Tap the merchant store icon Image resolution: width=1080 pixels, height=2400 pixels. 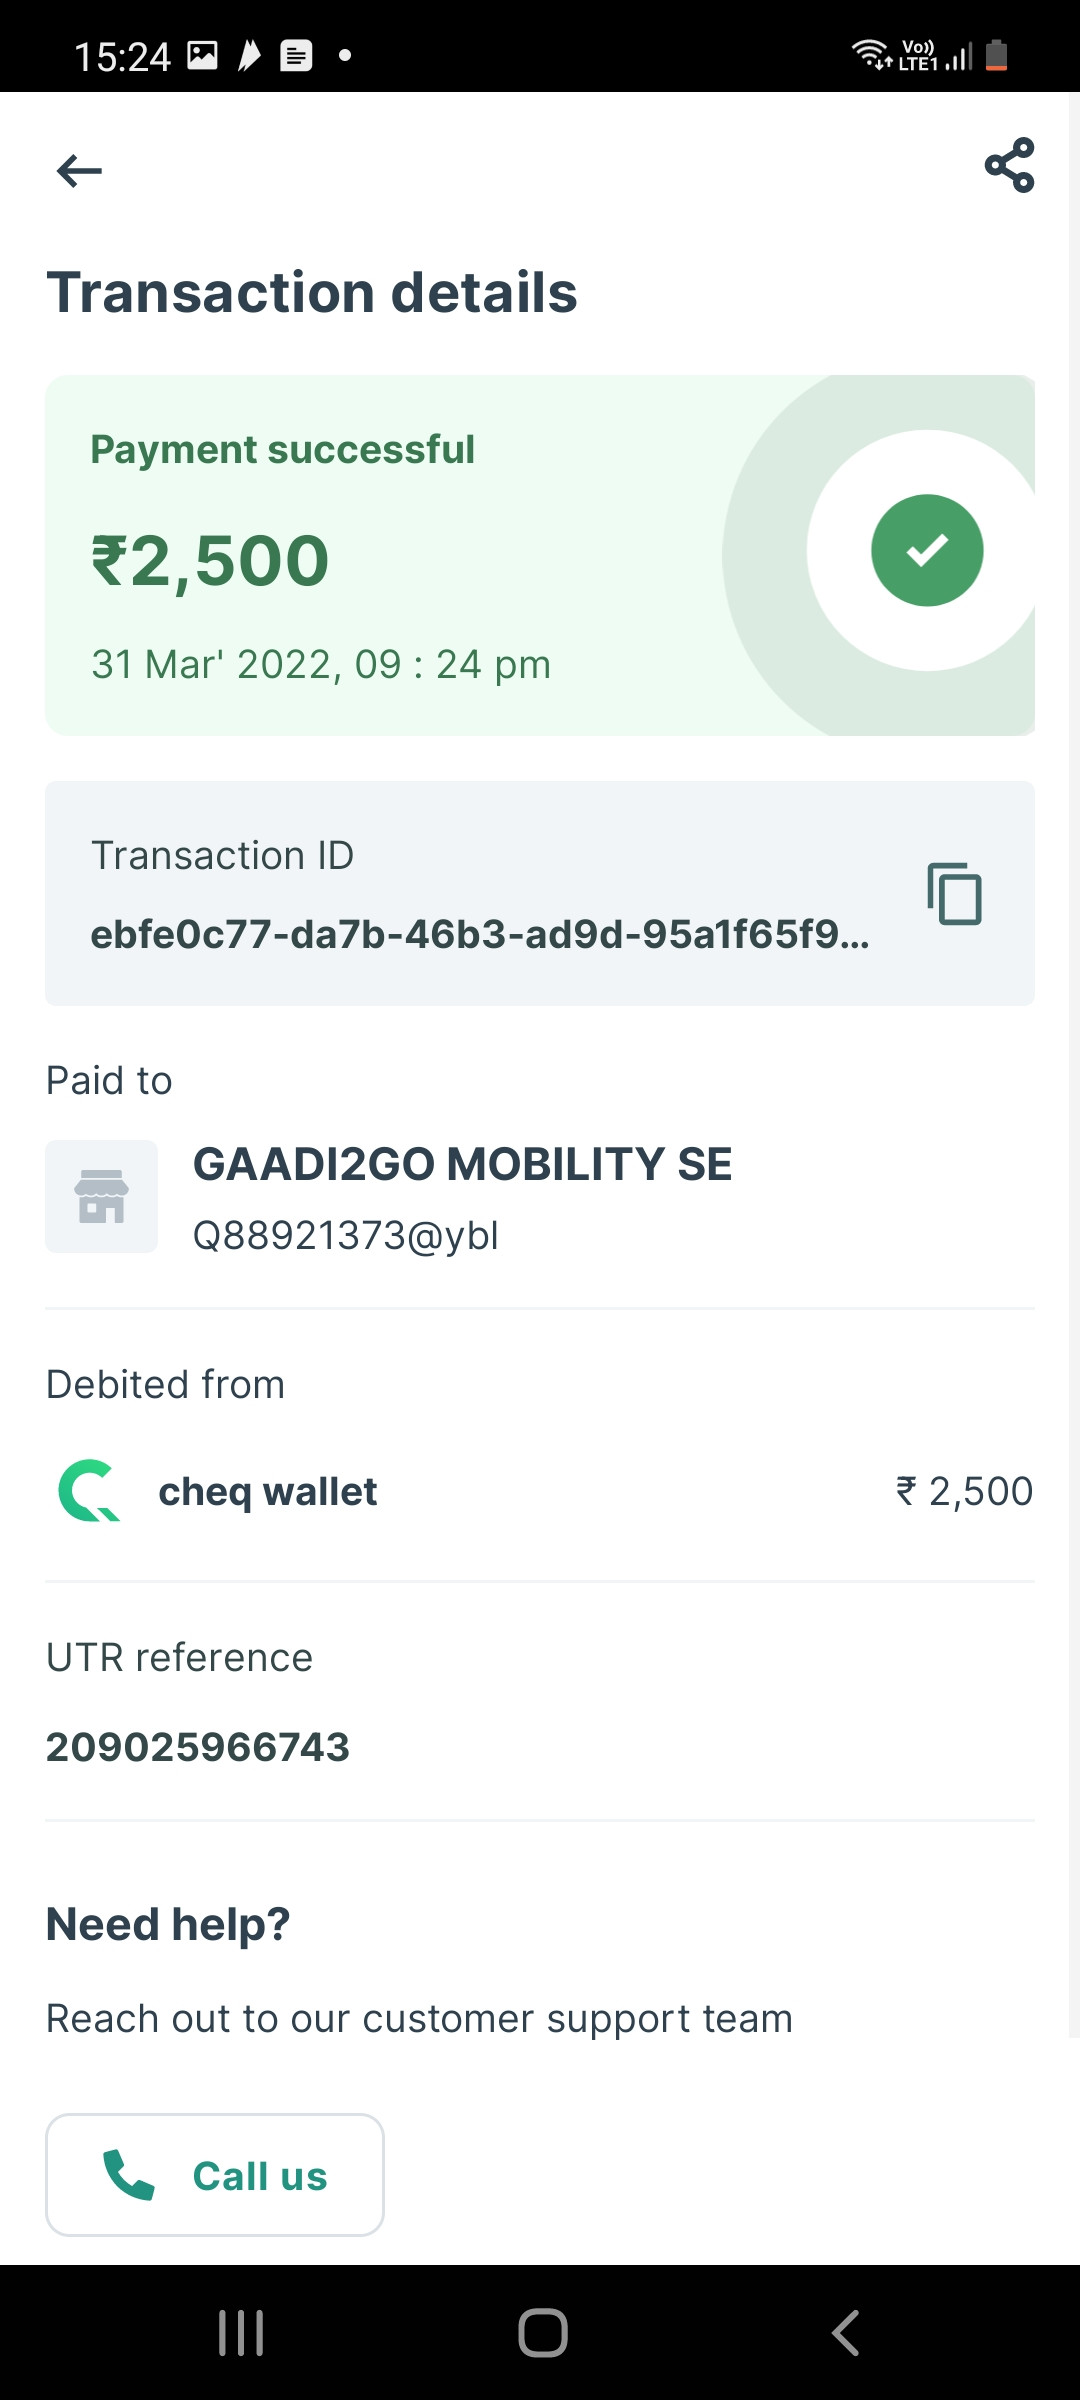coord(102,1196)
